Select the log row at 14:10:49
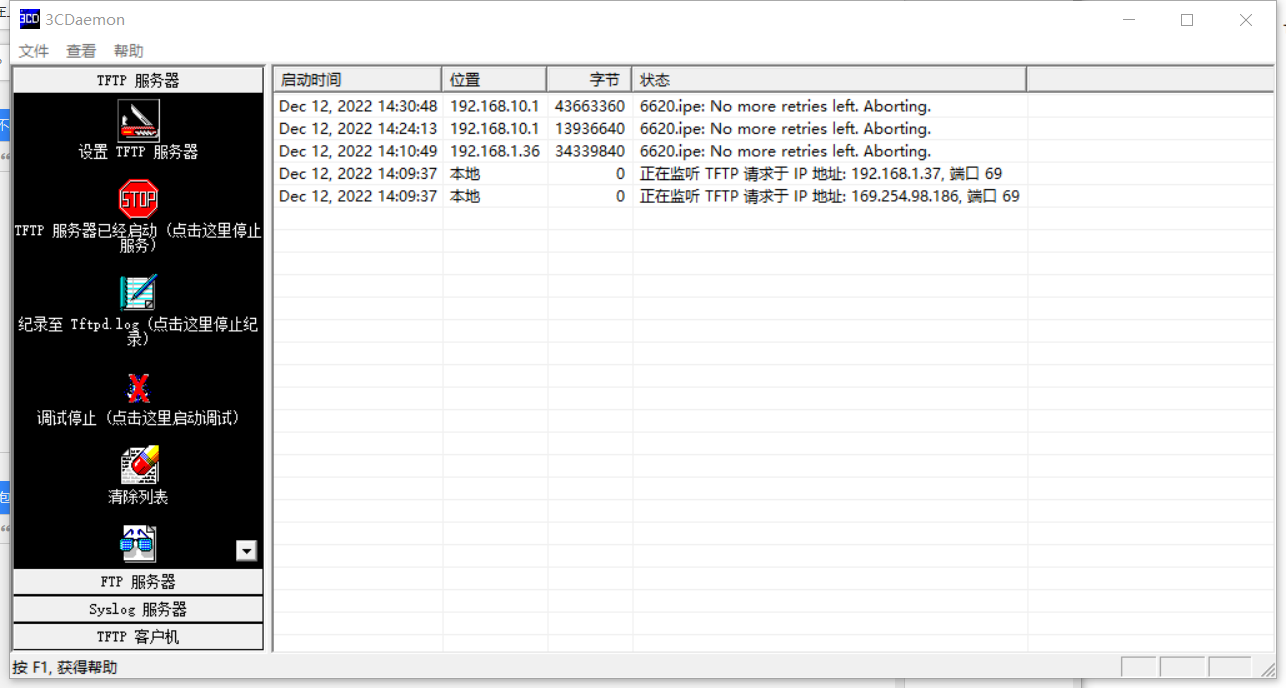Image resolution: width=1286 pixels, height=688 pixels. click(651, 152)
